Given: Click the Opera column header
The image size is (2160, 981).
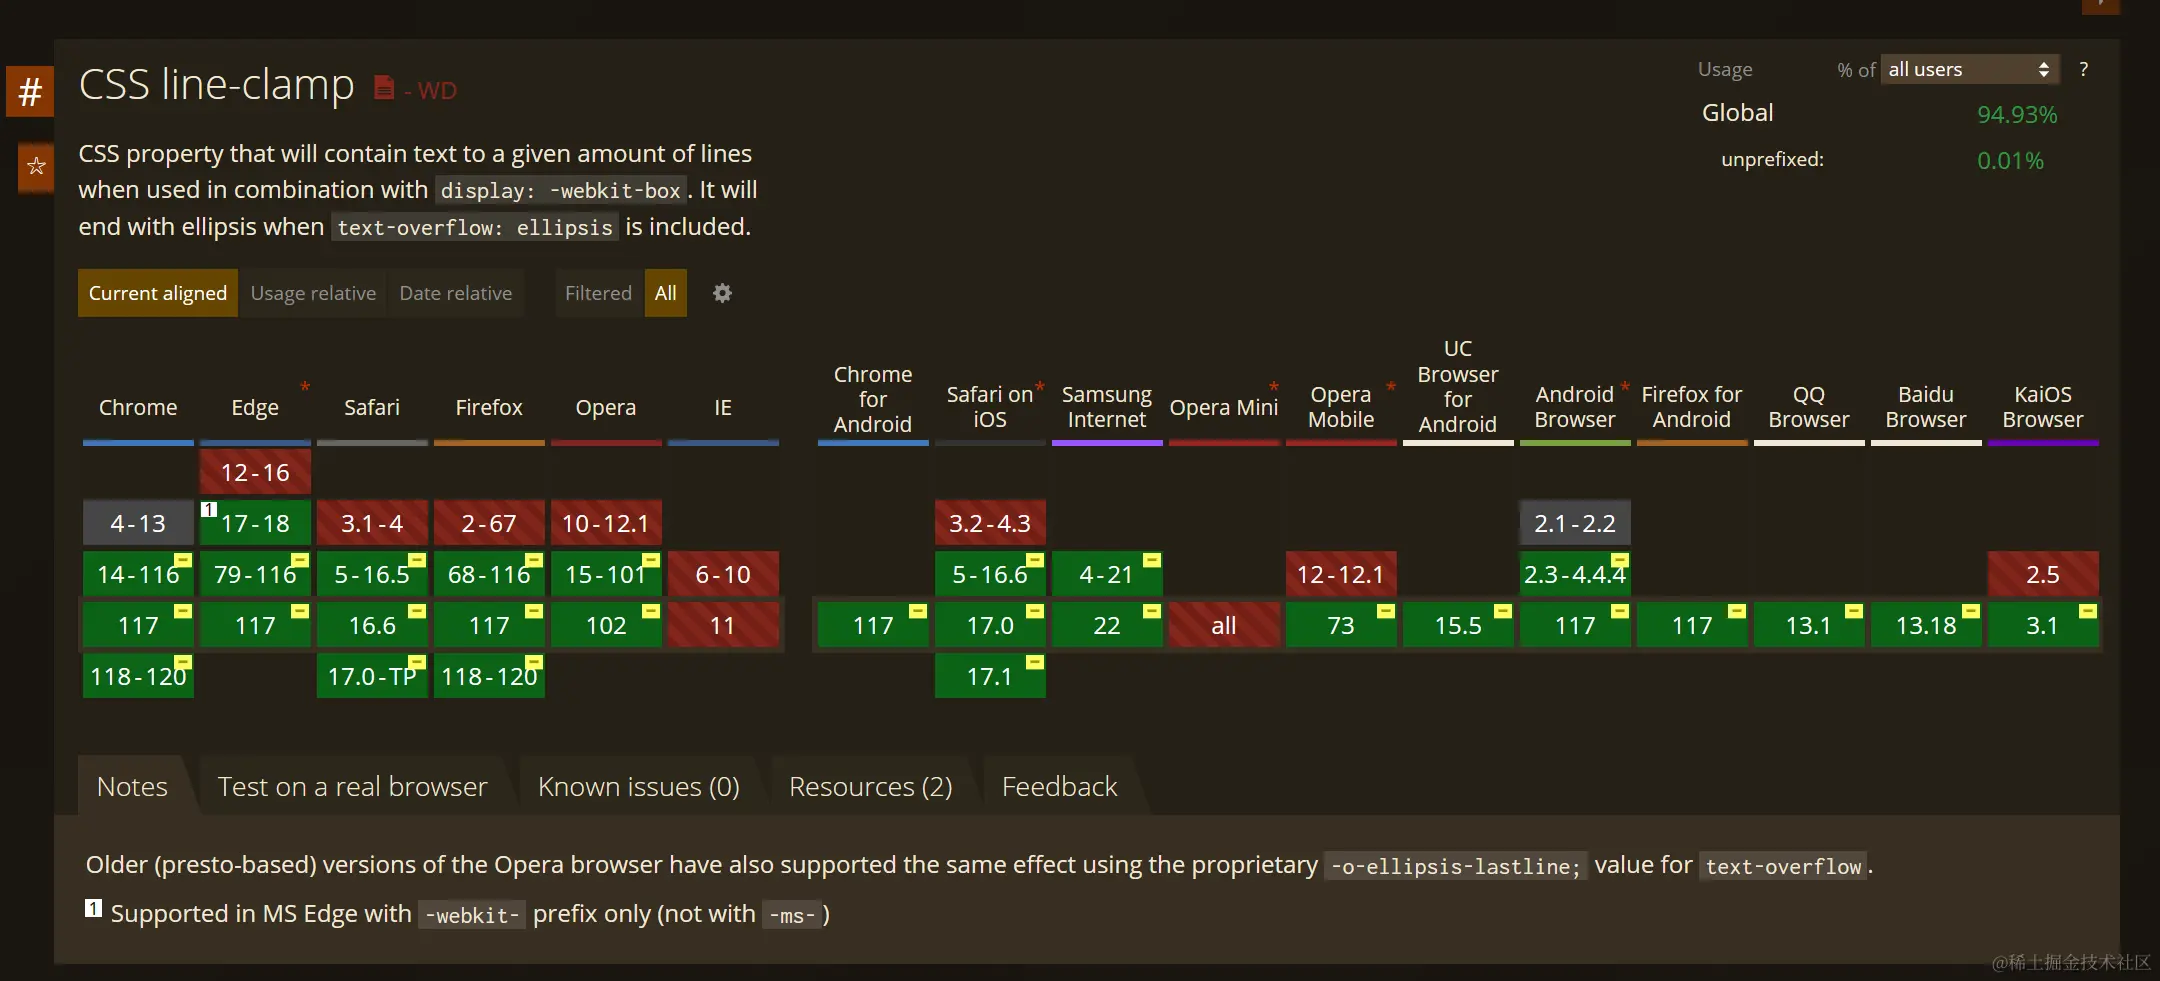Looking at the screenshot, I should 606,407.
